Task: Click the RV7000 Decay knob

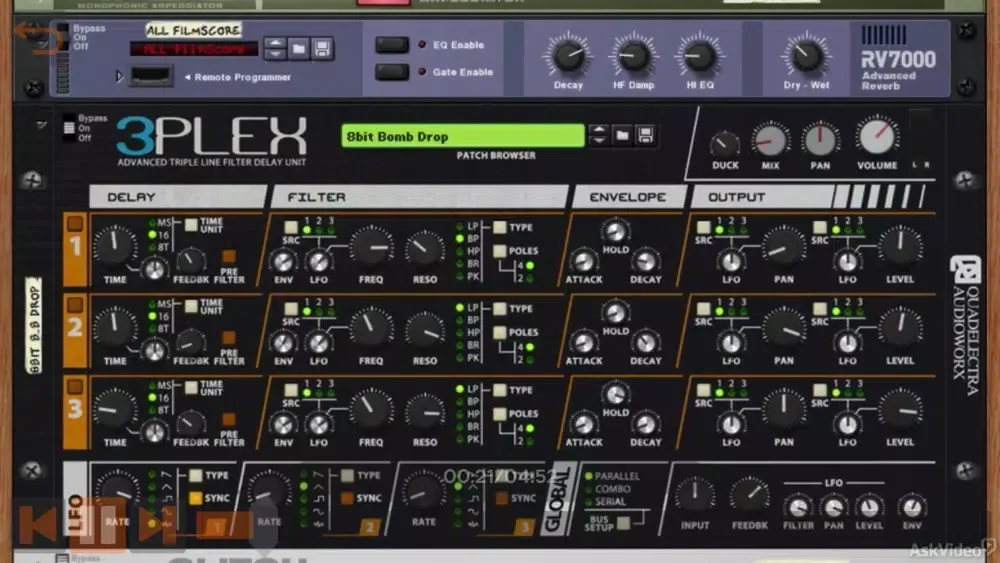Action: point(568,55)
